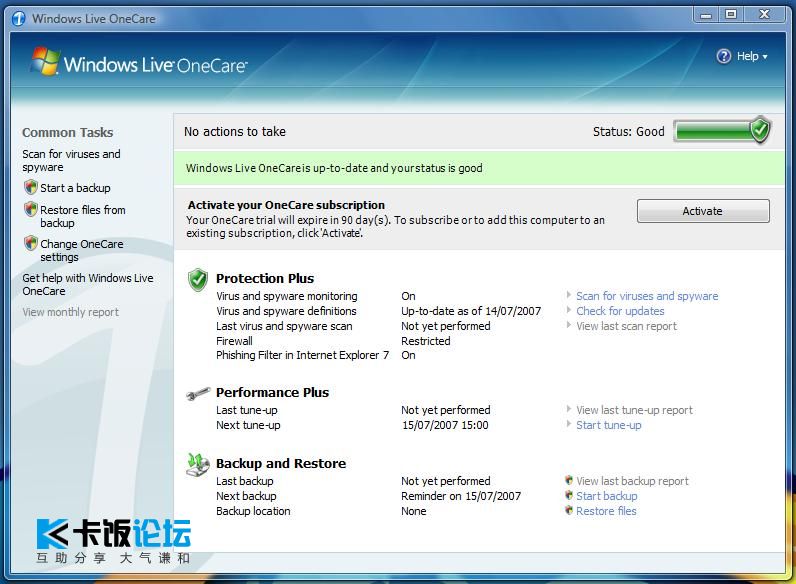Screen dimensions: 796x584
Task: Click the Protection Plus green shield icon
Action: click(197, 279)
